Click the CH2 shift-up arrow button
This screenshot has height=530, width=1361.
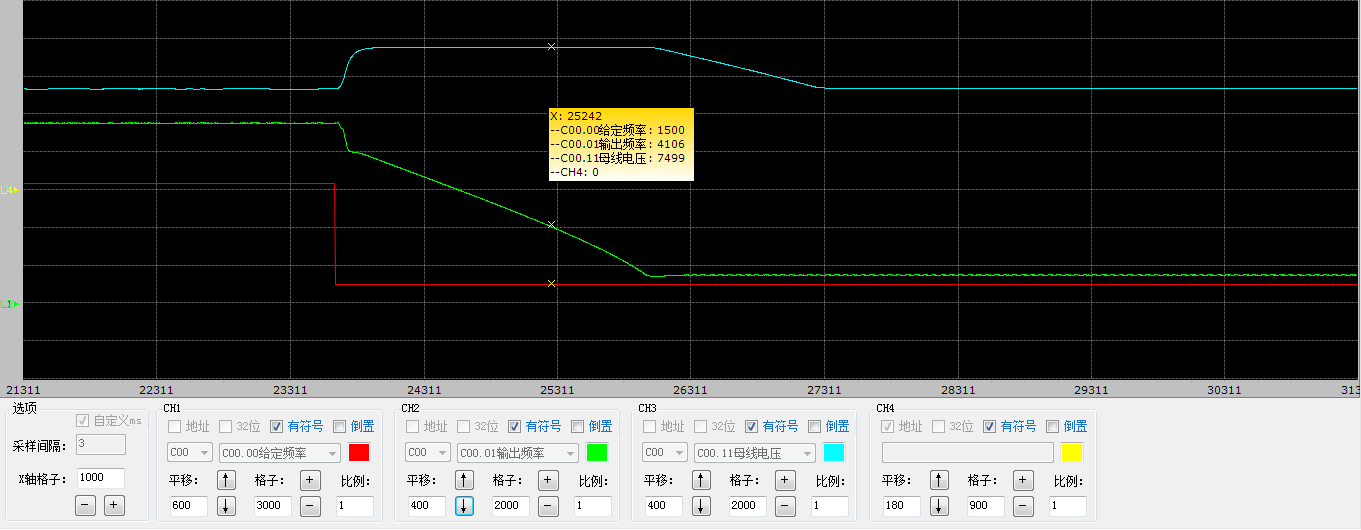click(465, 480)
